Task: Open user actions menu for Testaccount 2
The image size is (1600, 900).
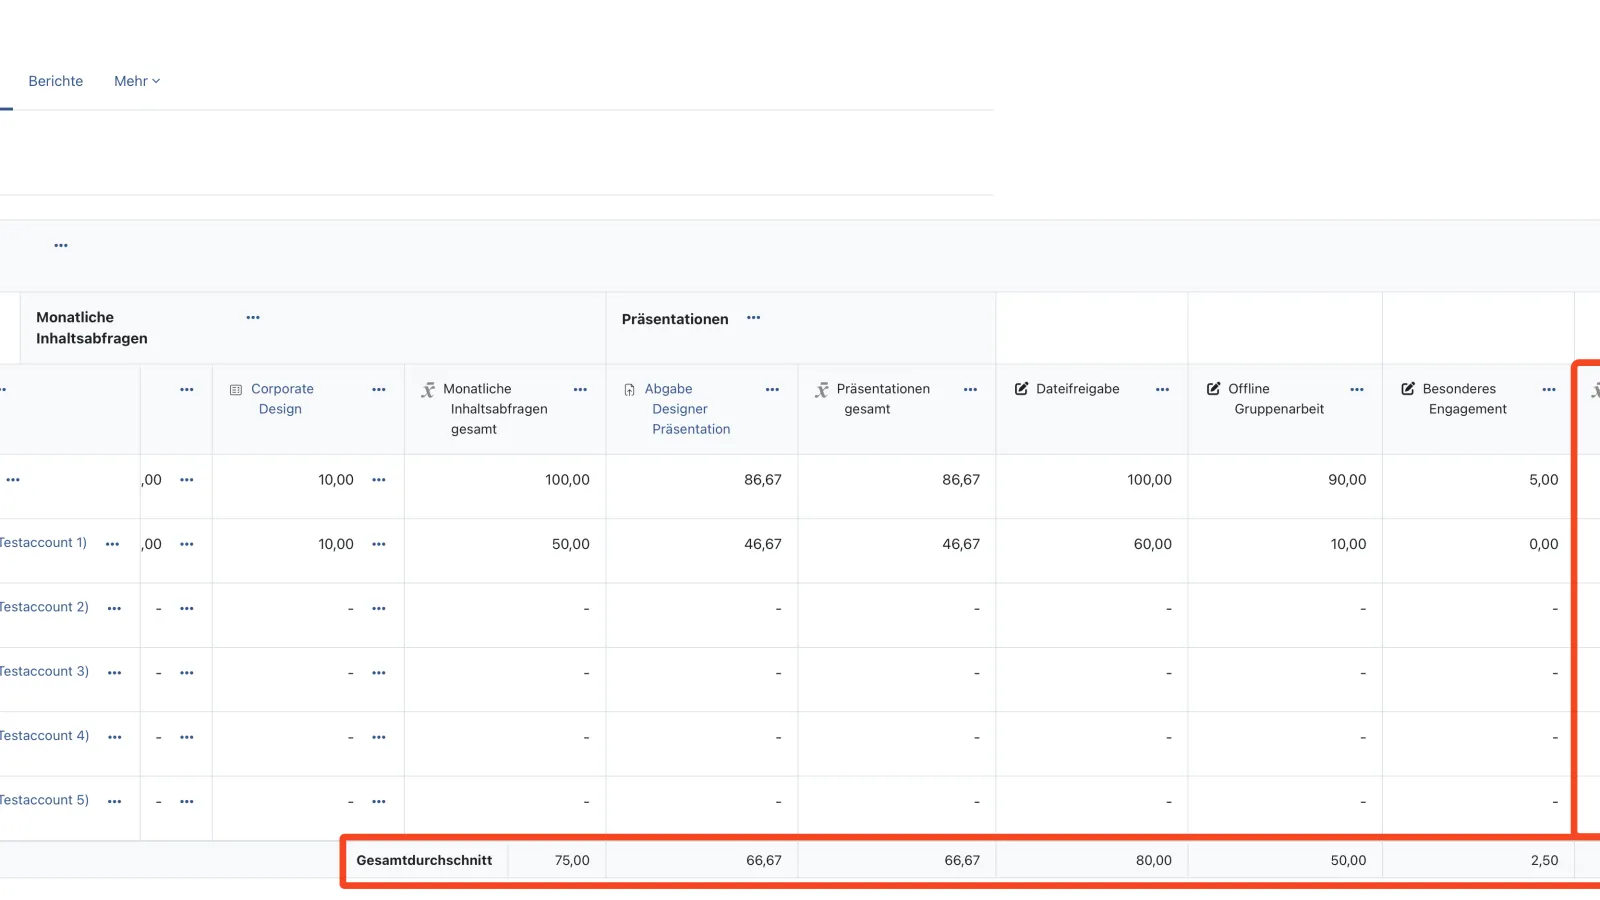Action: click(x=114, y=608)
